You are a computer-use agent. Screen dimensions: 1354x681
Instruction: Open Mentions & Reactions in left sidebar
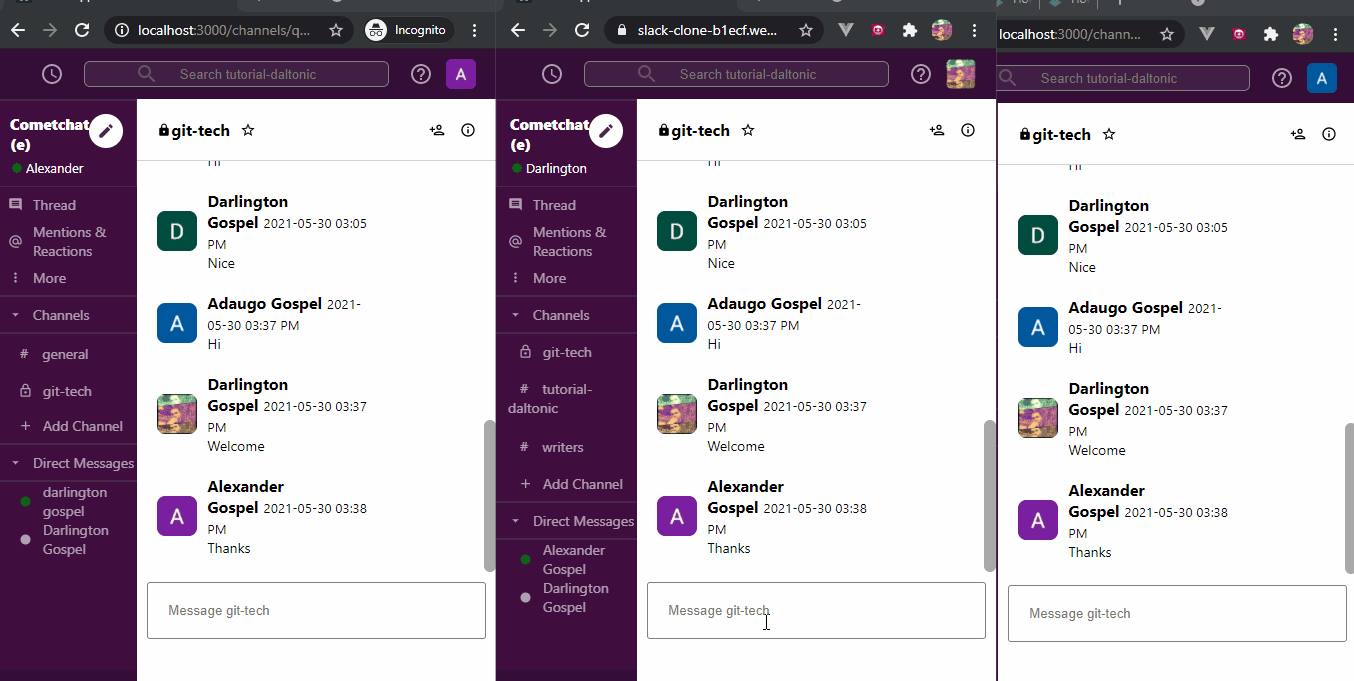(68, 242)
